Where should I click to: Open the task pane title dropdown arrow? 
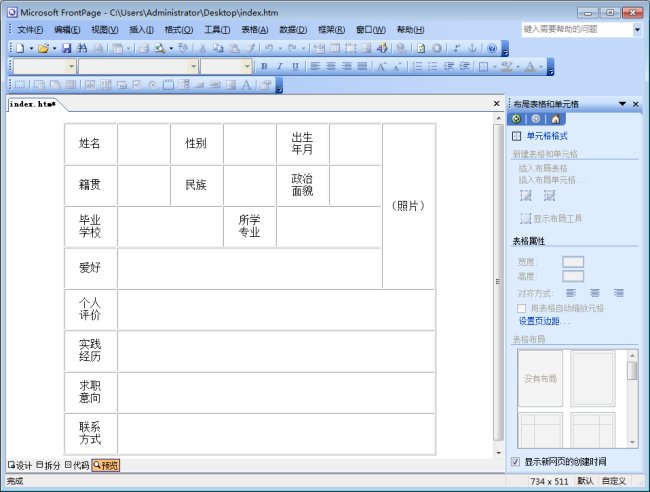pos(622,104)
